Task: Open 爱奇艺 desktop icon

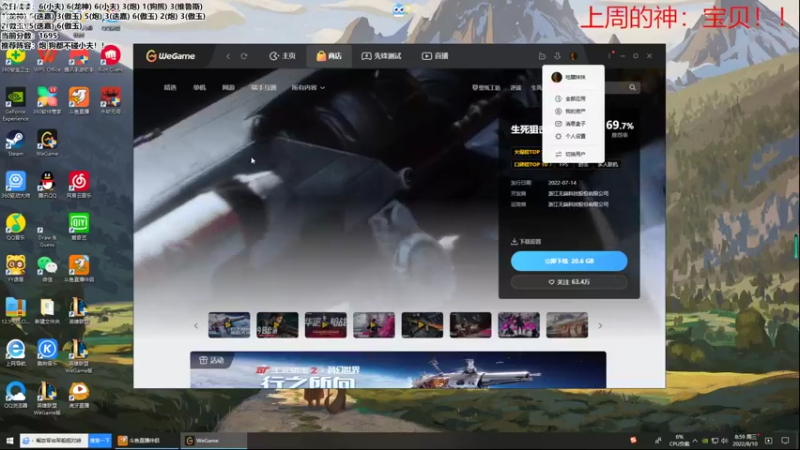Action: (x=79, y=227)
